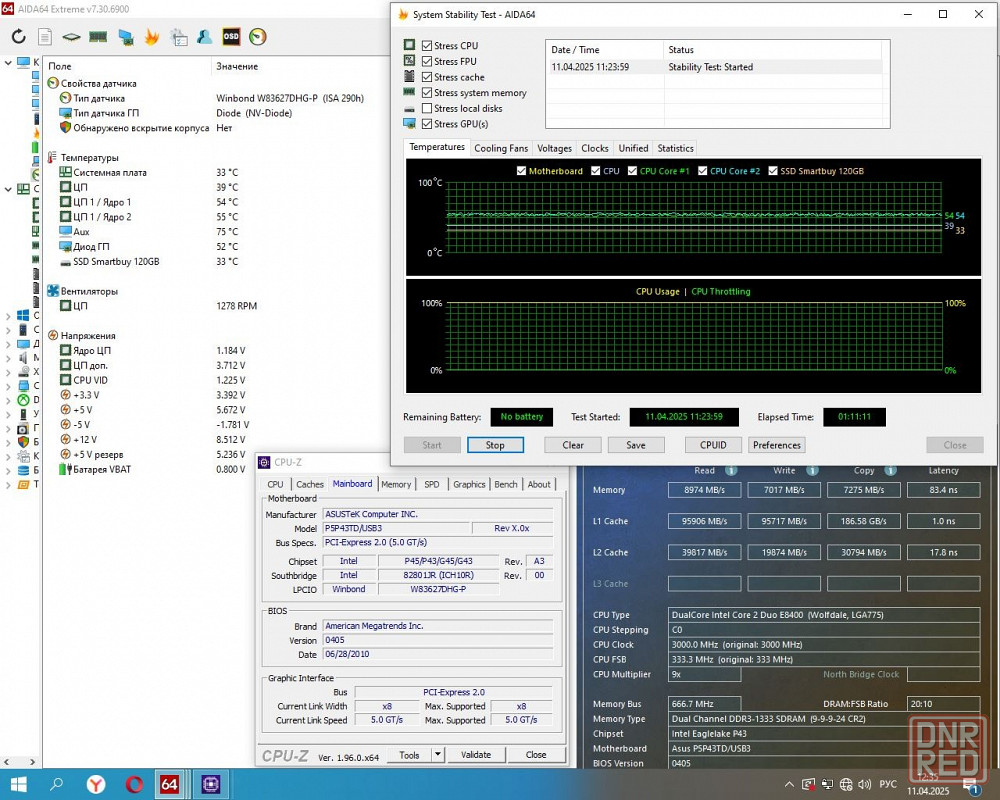Expand the shield security tree node
Screen dimensions: 1000x800
(8, 442)
